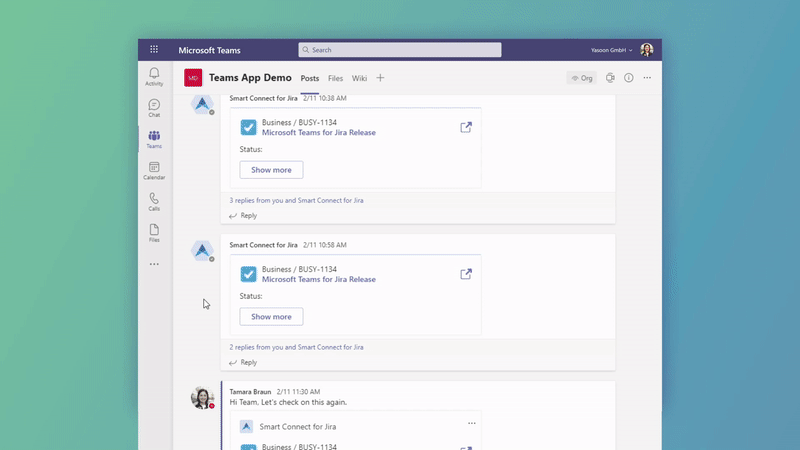Switch to the channel Files tab
Screen dimensions: 800x450
[x=335, y=78]
